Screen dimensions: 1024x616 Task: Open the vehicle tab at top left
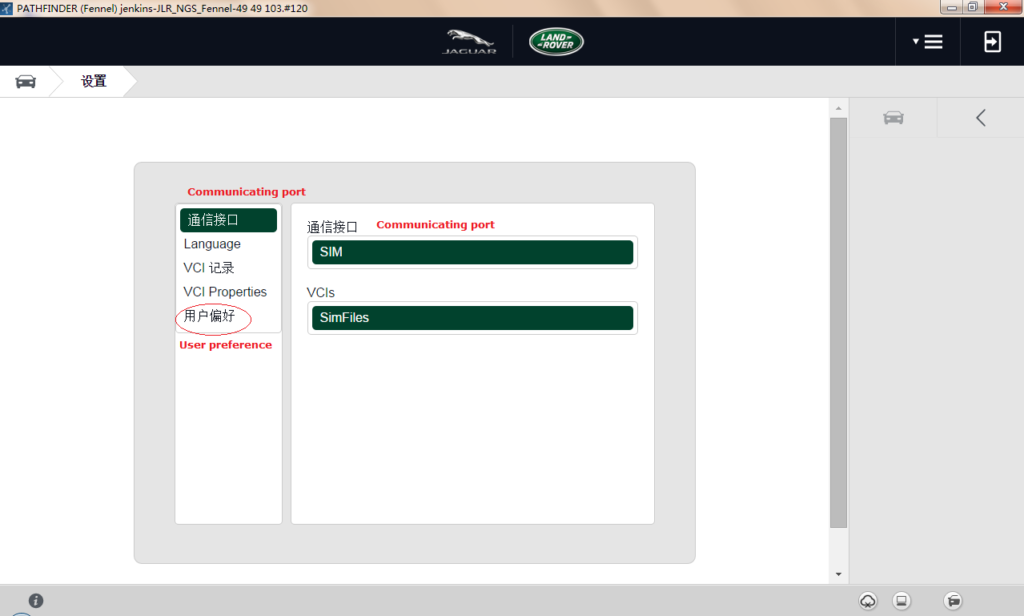26,81
